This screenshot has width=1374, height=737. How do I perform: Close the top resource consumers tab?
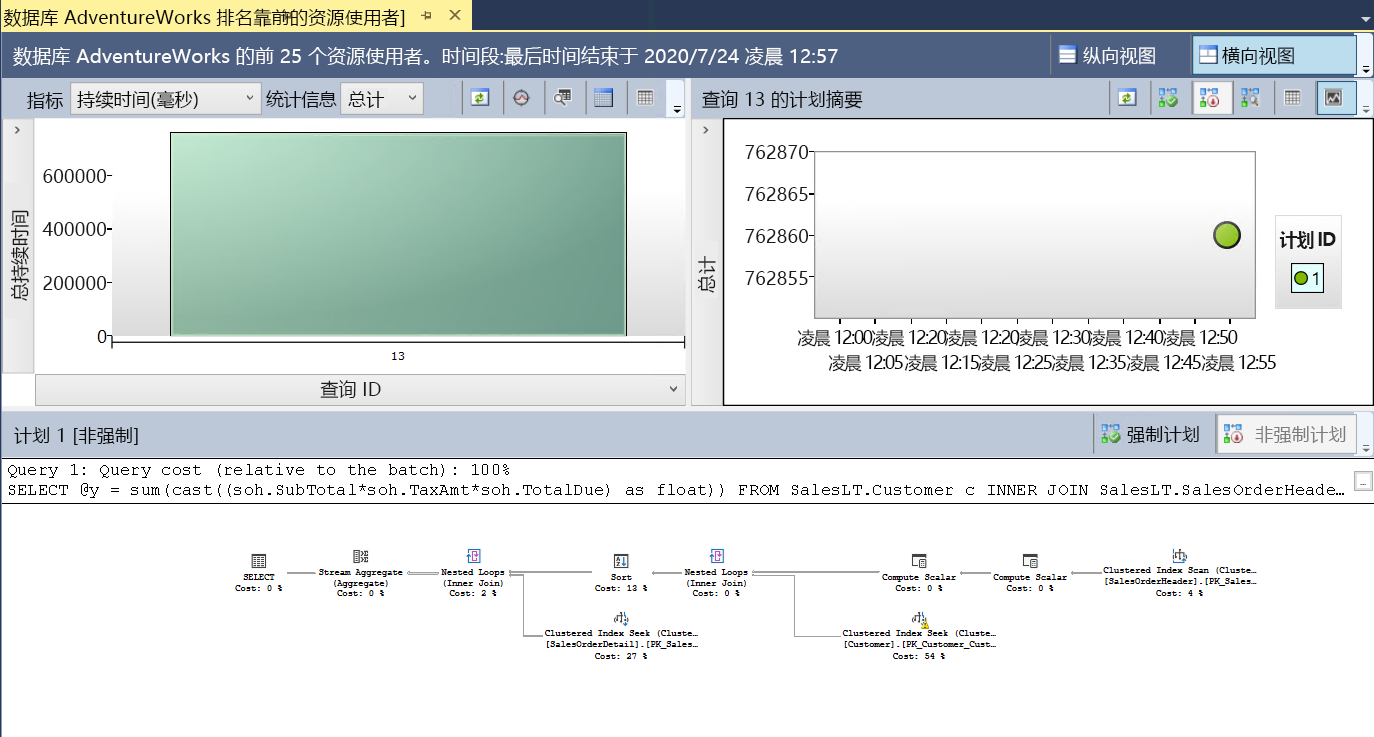[455, 15]
